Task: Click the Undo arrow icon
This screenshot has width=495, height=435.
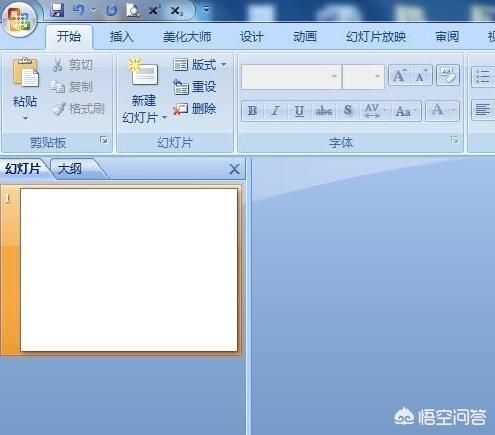Action: [78, 10]
